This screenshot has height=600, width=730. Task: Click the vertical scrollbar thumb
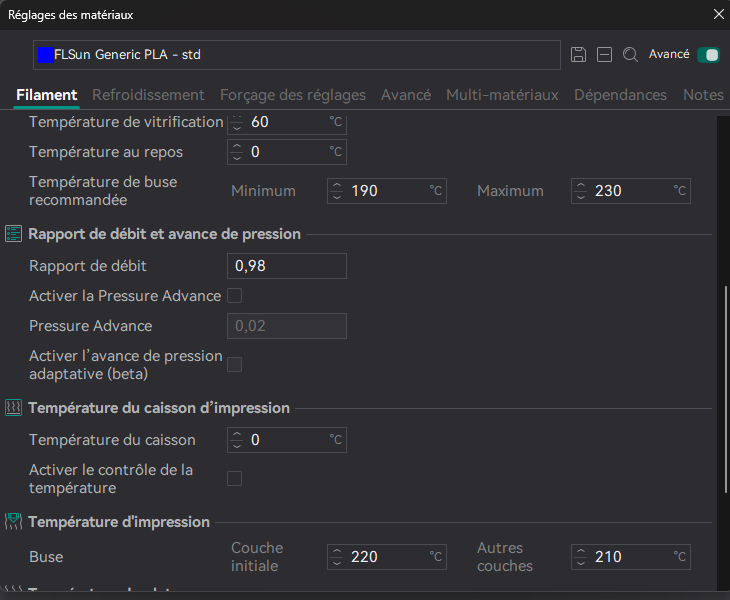725,389
